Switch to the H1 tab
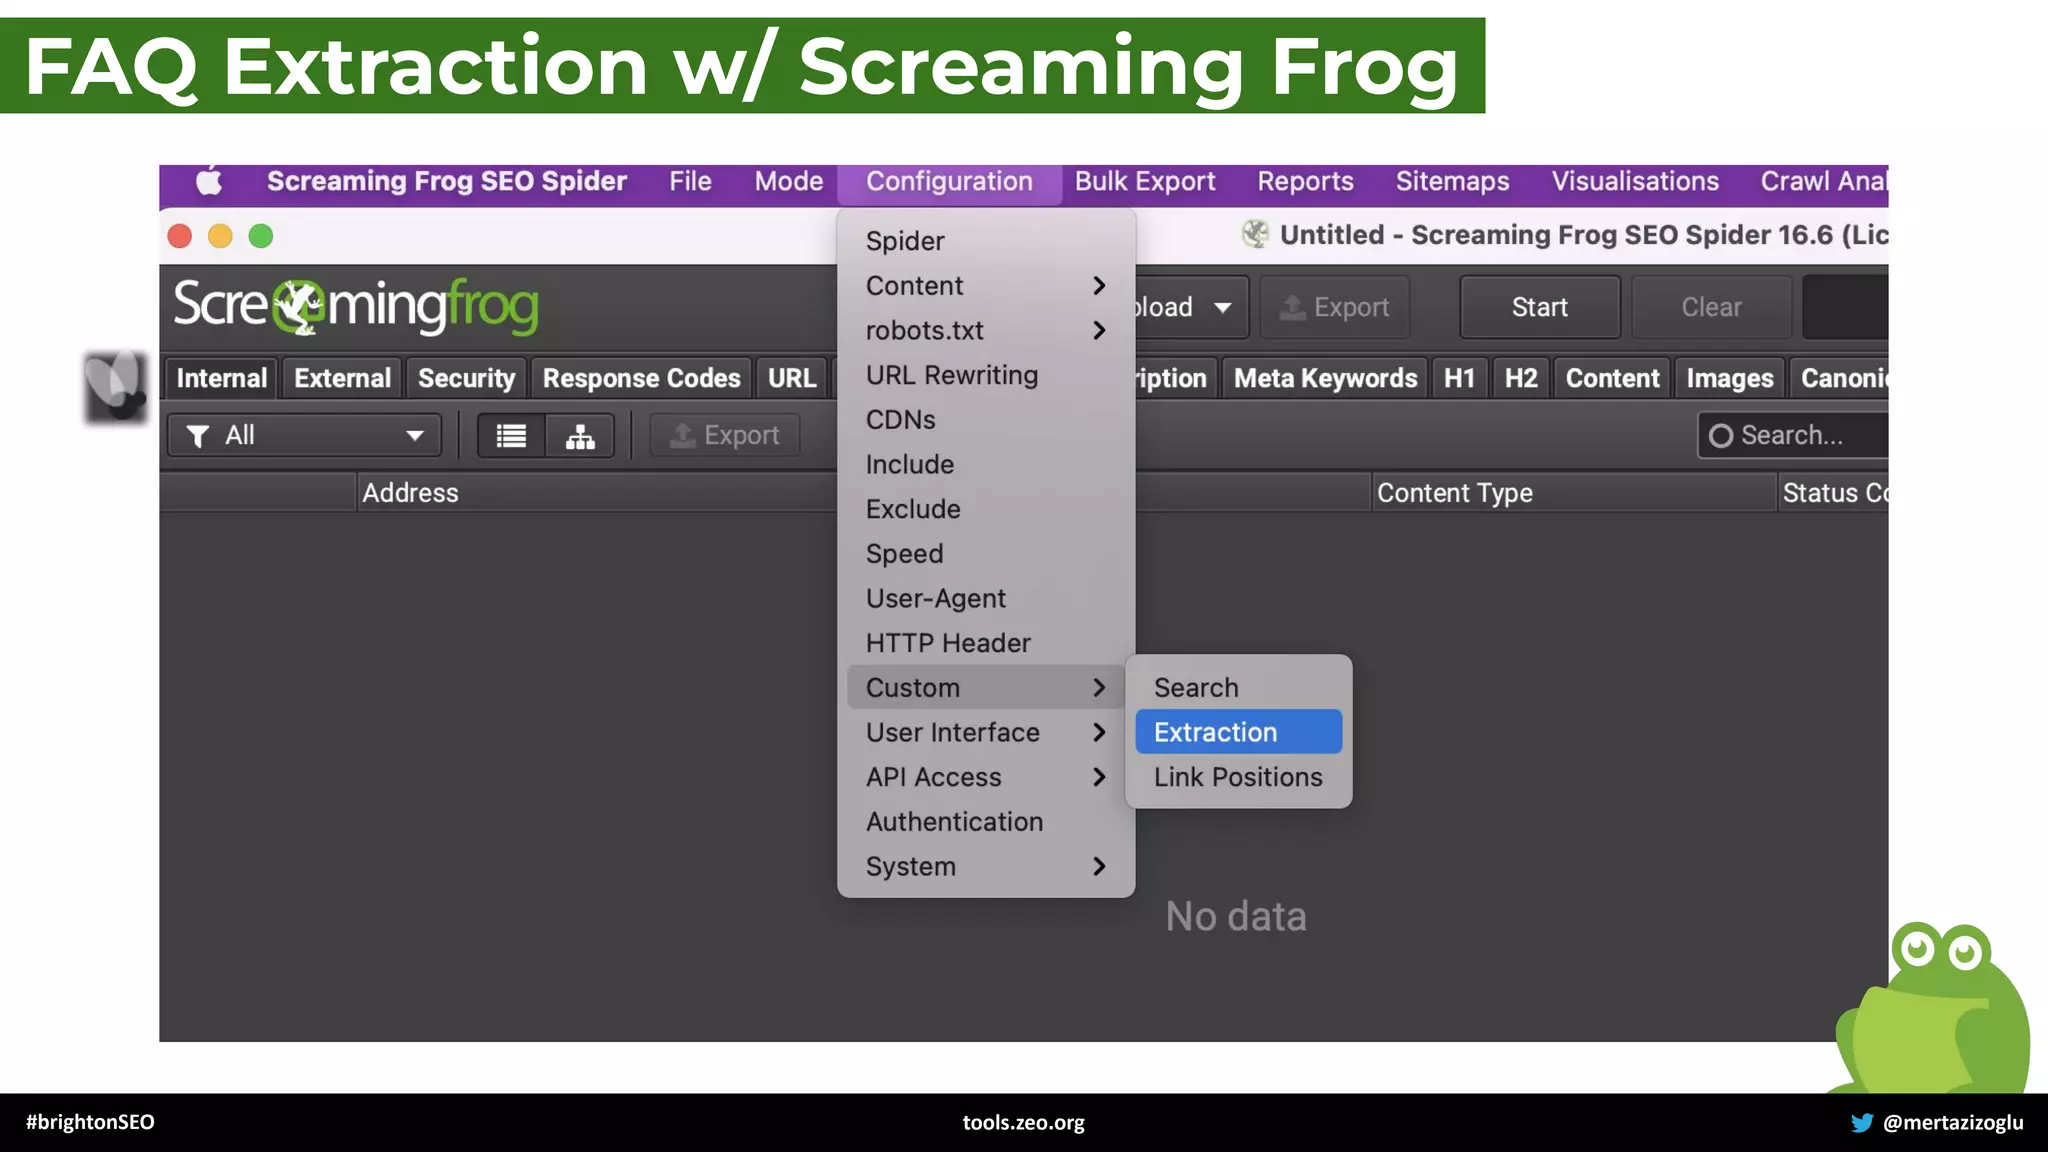 (x=1459, y=378)
